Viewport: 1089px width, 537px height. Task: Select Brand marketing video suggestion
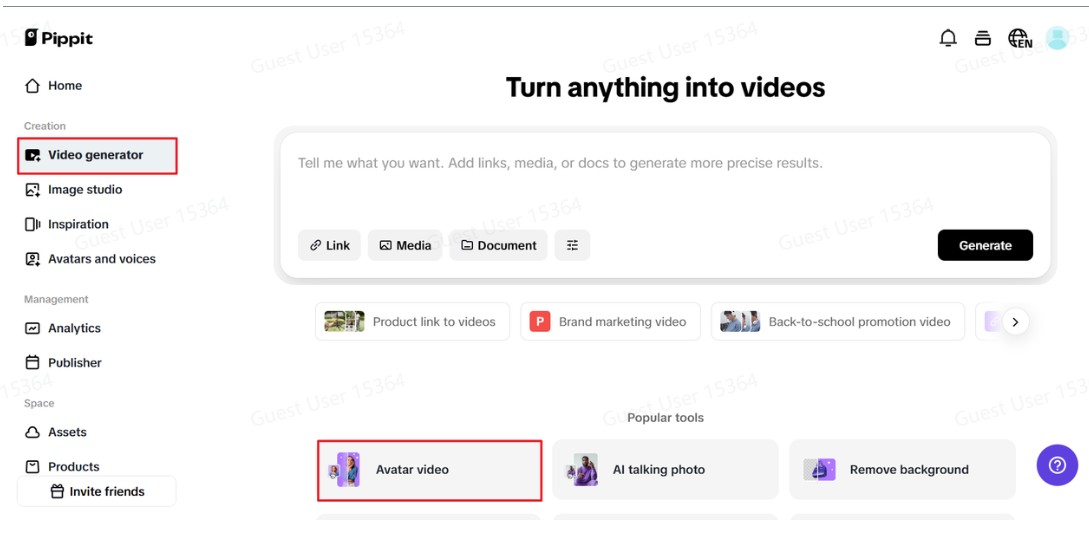point(610,322)
